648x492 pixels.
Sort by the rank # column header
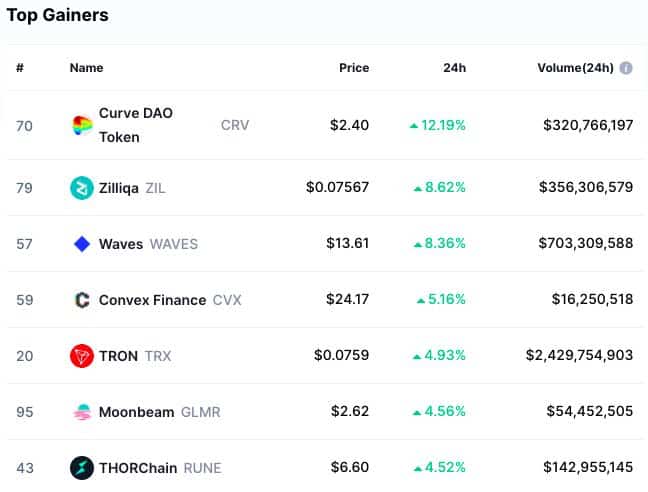click(19, 68)
